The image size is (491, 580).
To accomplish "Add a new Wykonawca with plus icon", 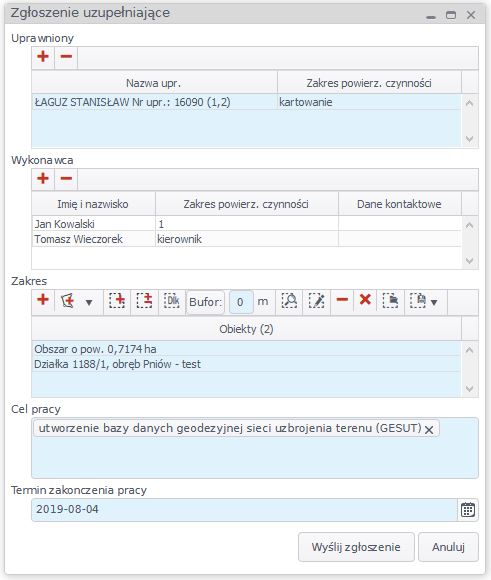I will click(43, 179).
